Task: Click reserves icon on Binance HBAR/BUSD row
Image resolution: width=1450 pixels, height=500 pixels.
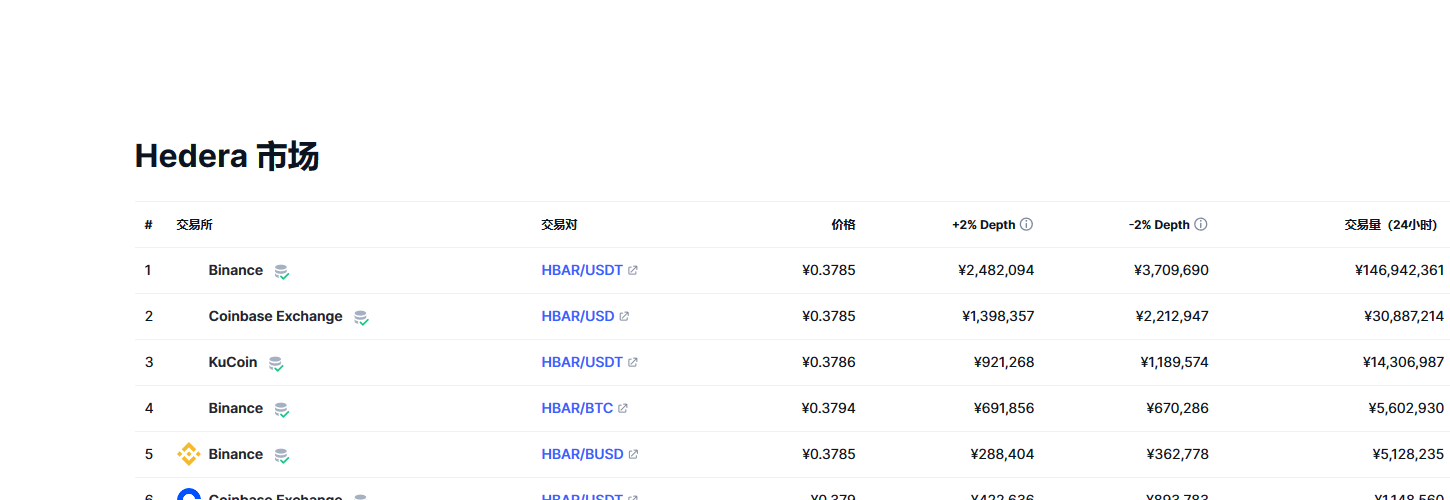Action: [282, 455]
